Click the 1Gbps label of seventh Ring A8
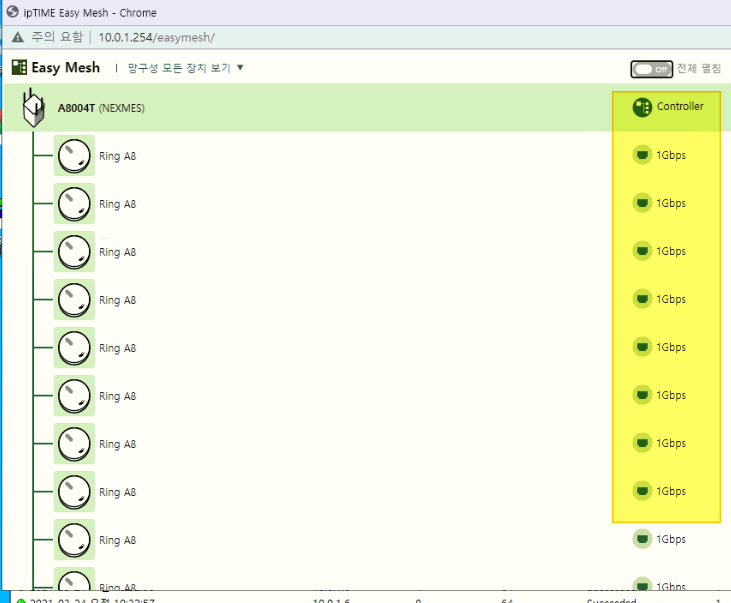 click(x=671, y=444)
